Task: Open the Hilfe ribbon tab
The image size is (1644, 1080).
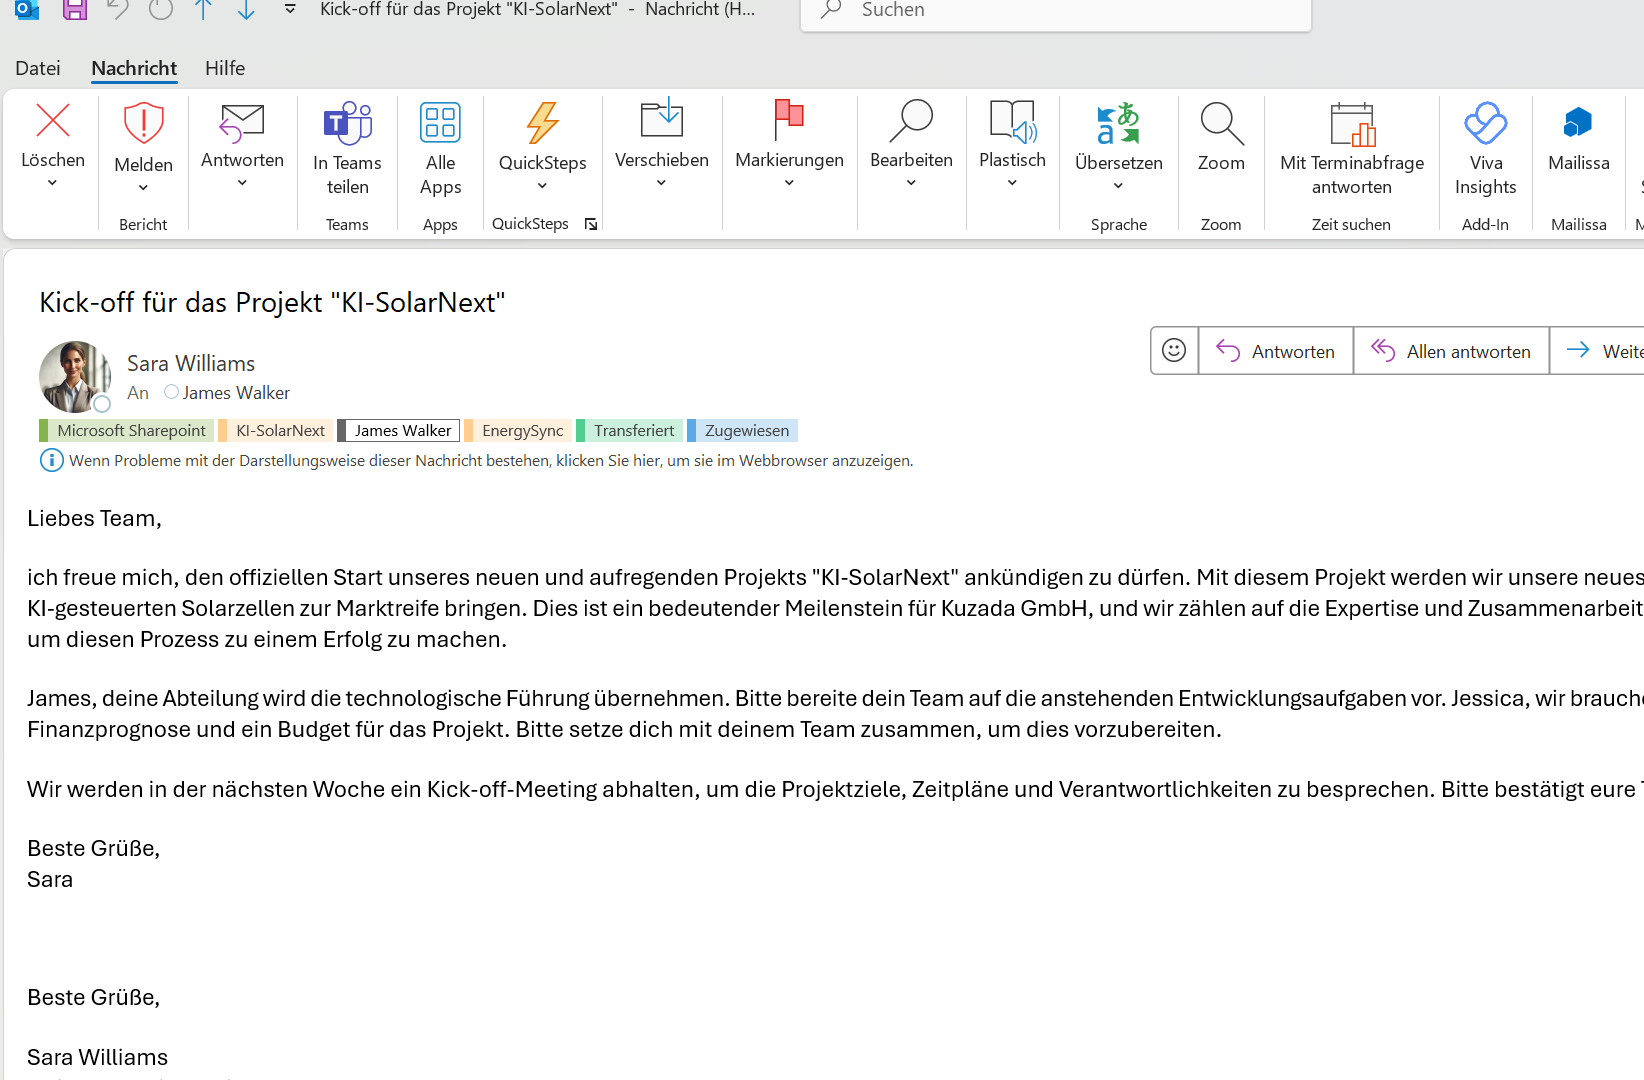Action: (x=225, y=68)
